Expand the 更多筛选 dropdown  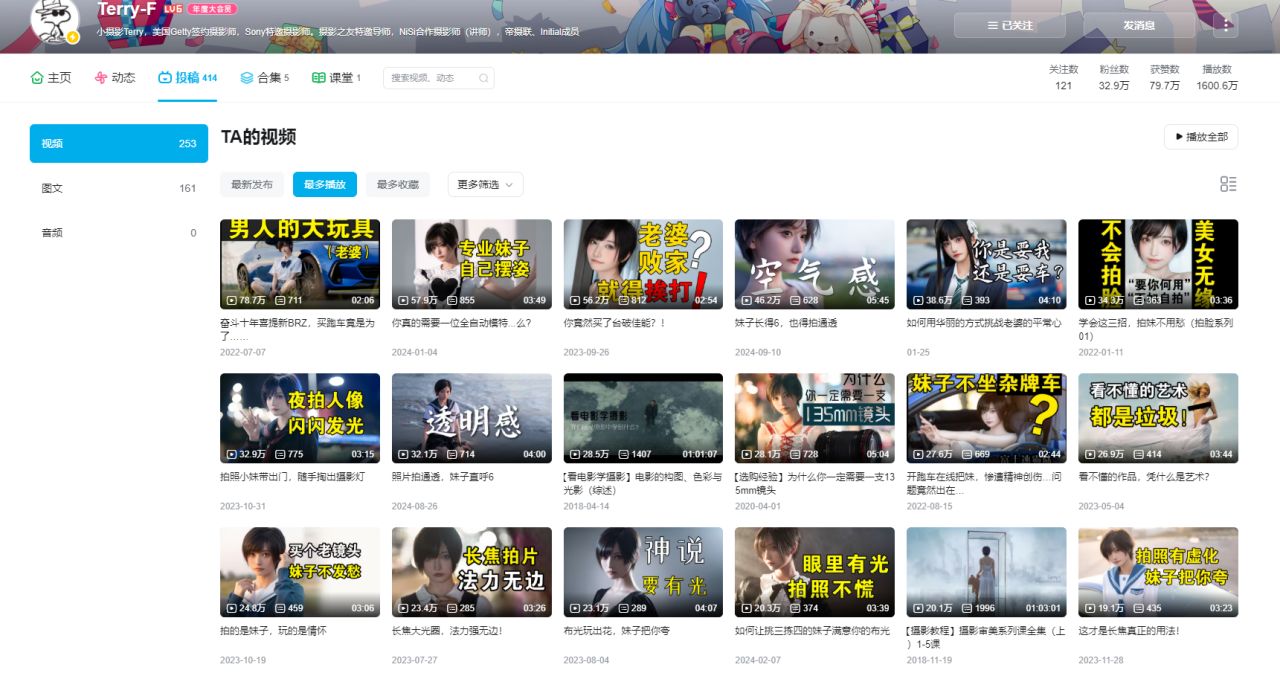pos(485,185)
